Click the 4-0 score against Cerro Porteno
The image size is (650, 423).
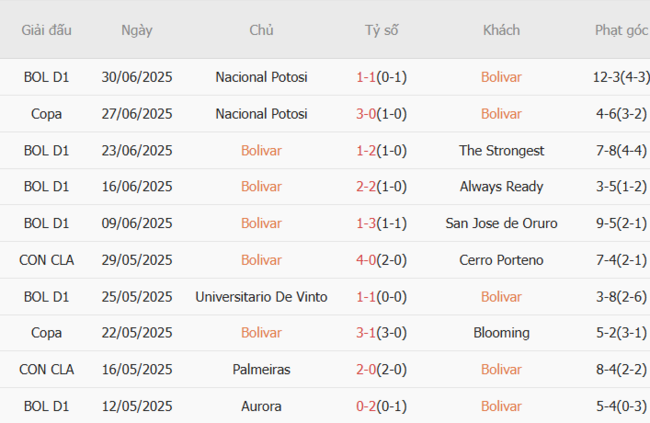[x=366, y=260]
